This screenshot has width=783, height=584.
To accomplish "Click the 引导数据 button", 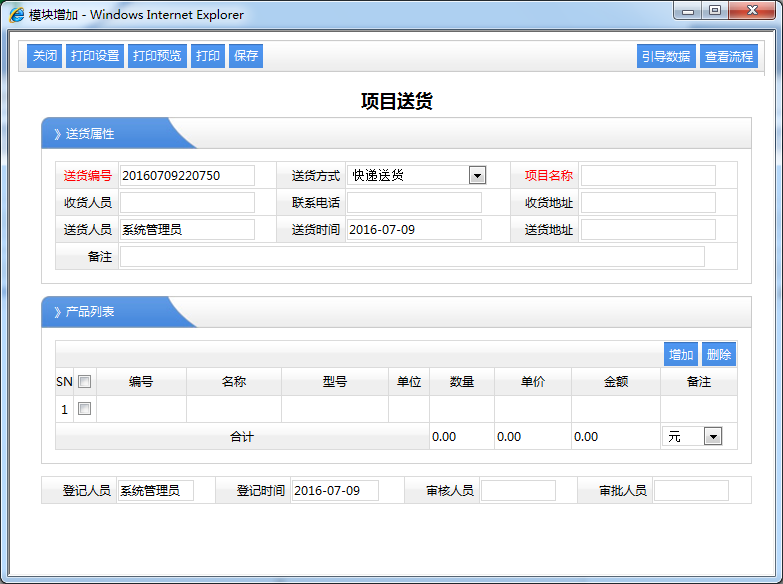I will (x=666, y=57).
